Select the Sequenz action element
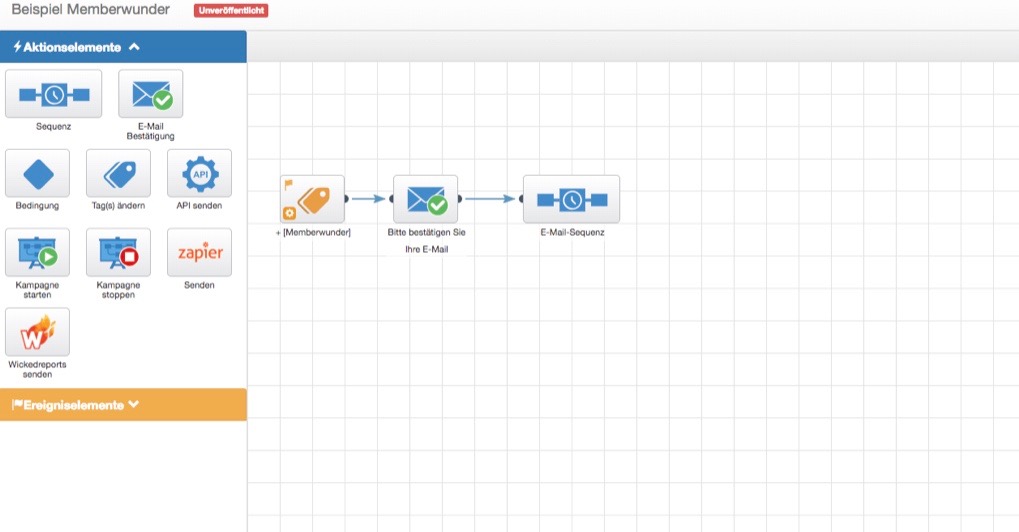This screenshot has width=1019, height=532. tap(53, 94)
